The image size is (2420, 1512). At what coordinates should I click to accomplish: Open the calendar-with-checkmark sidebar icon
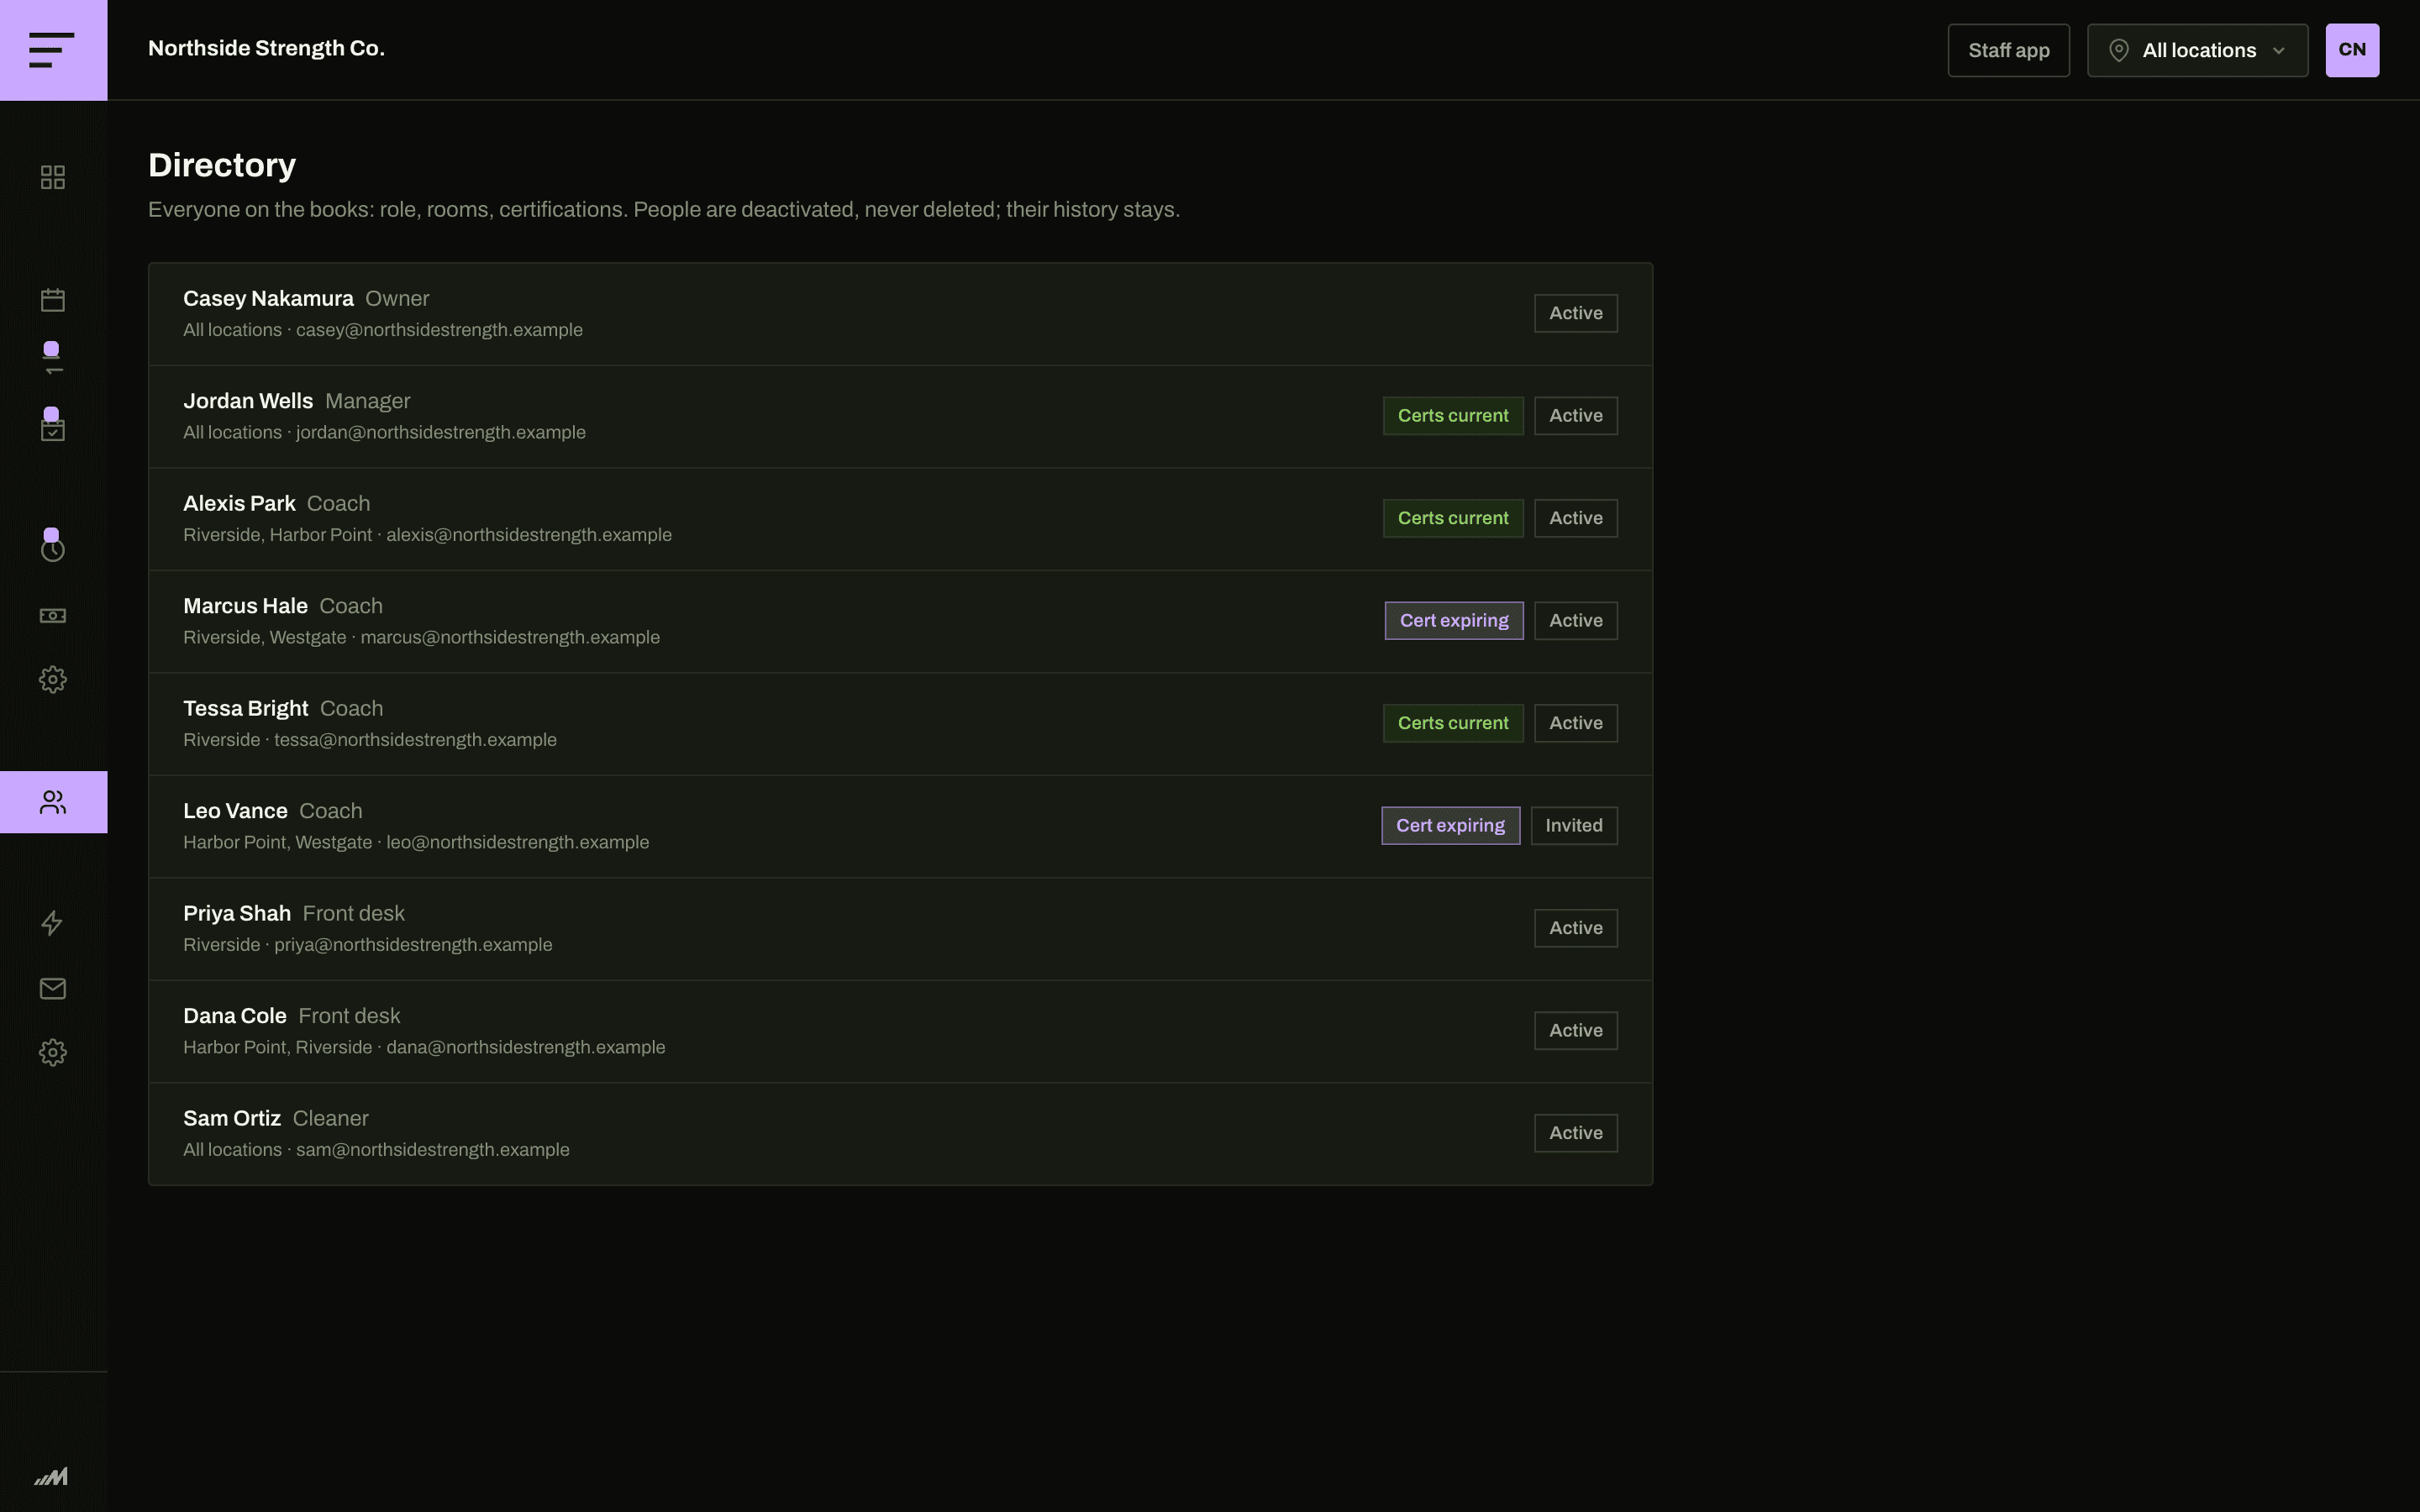point(53,430)
